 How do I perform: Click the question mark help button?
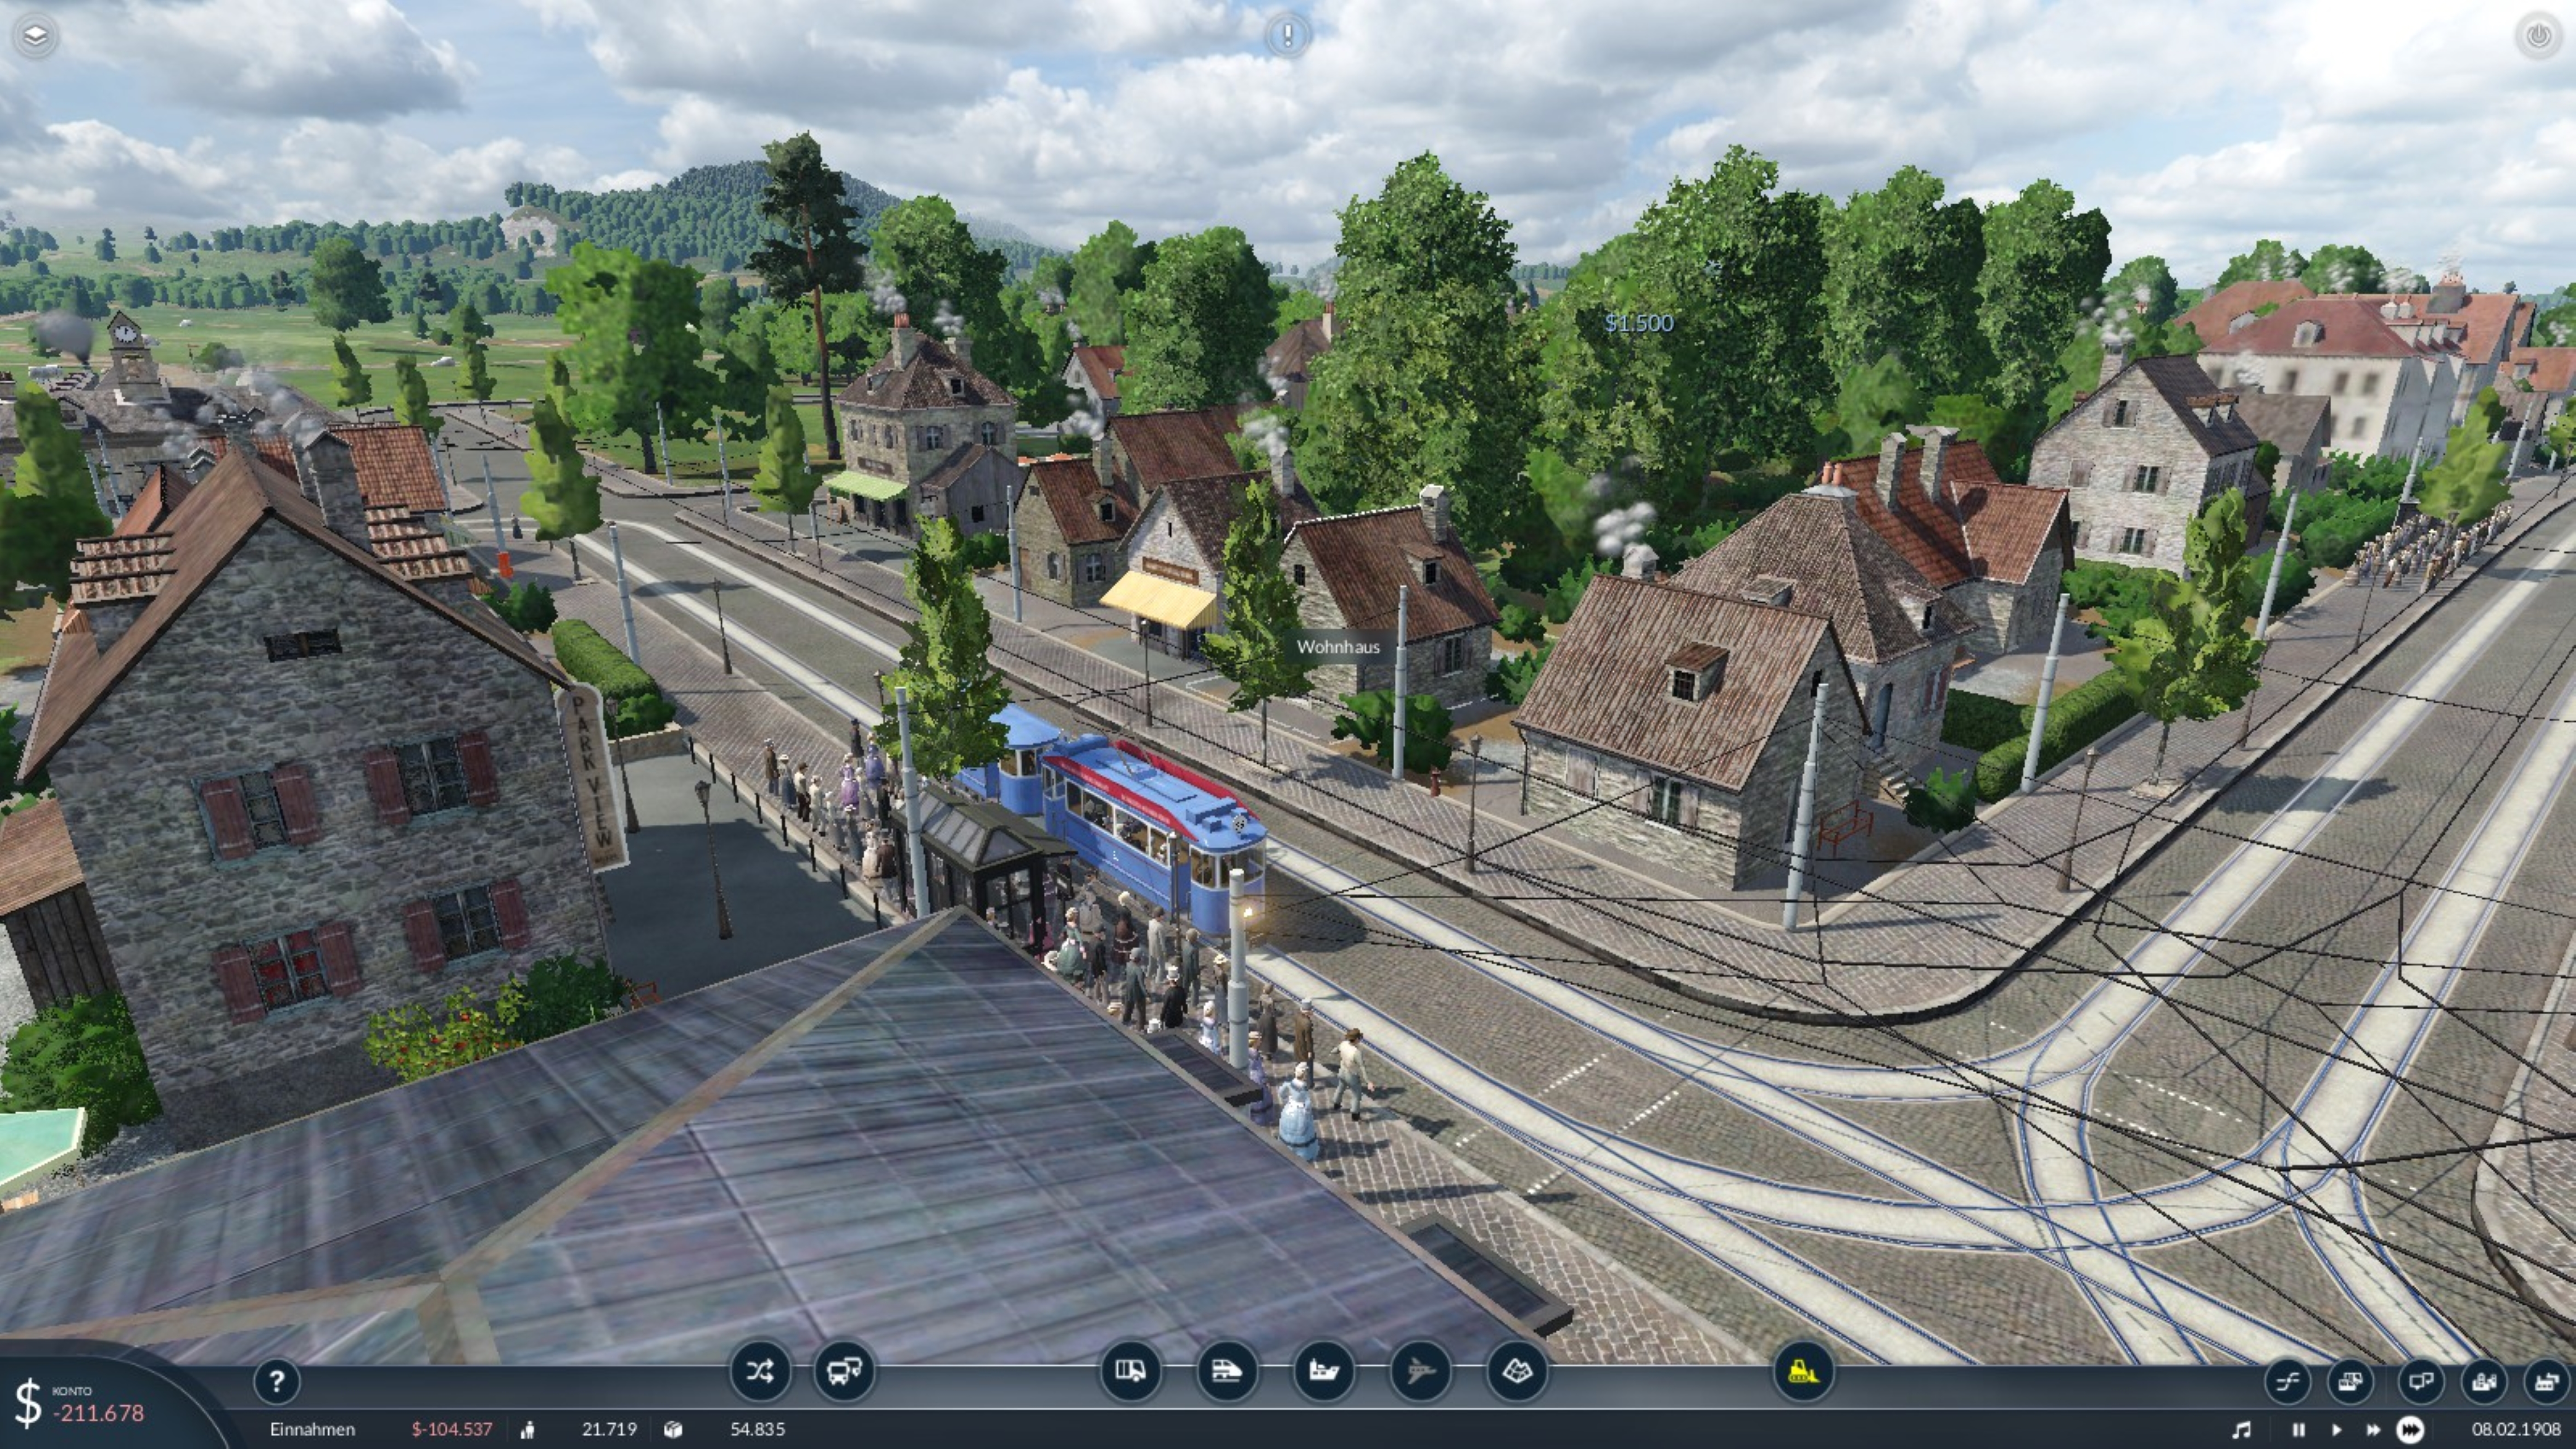coord(277,1382)
